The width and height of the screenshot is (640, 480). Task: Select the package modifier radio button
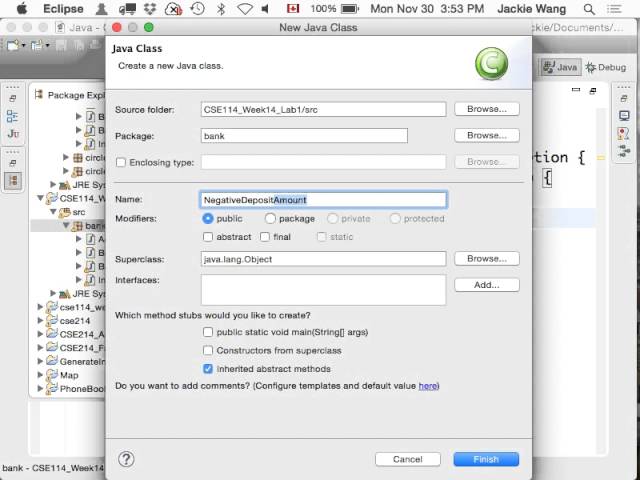[270, 218]
